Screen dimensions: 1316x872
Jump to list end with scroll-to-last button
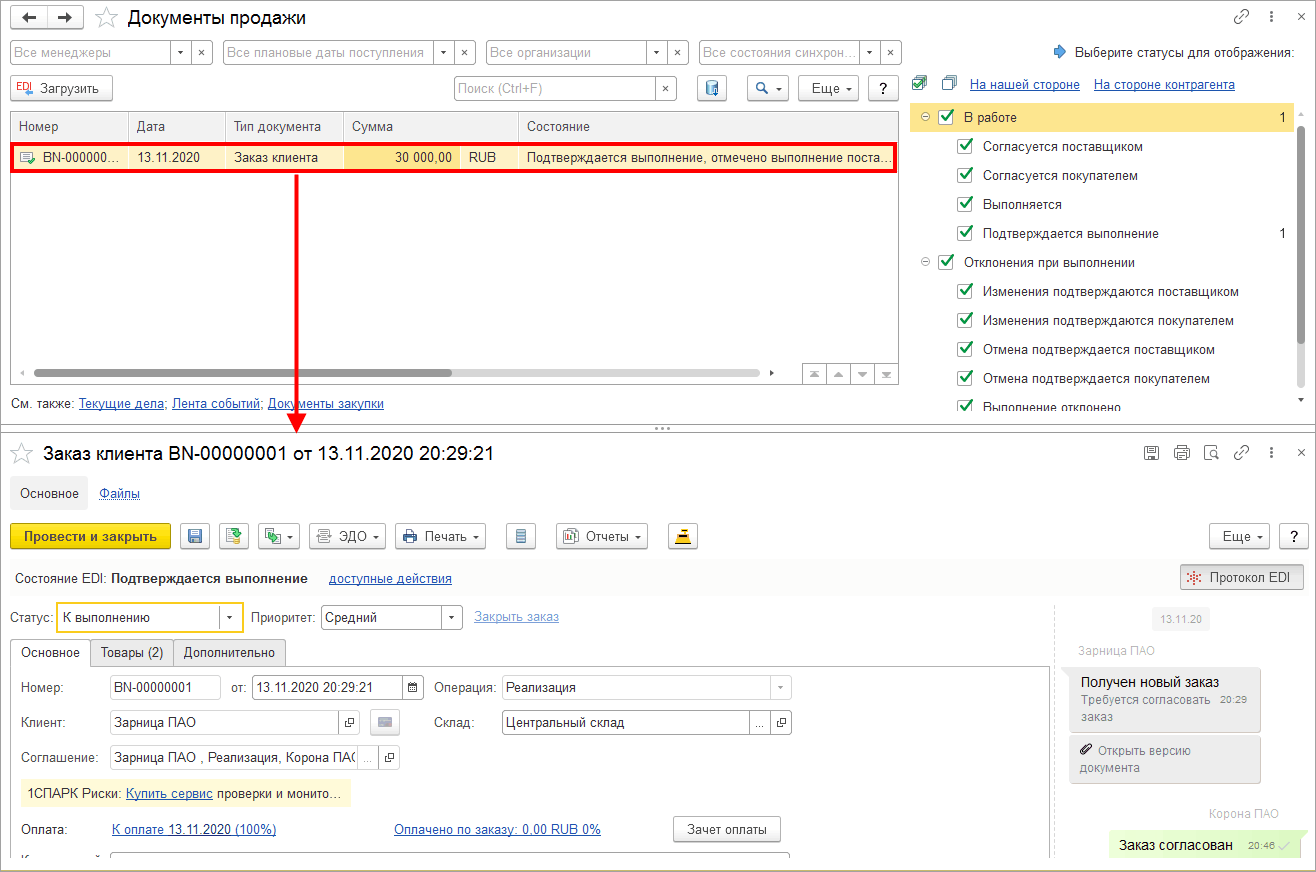pos(886,373)
